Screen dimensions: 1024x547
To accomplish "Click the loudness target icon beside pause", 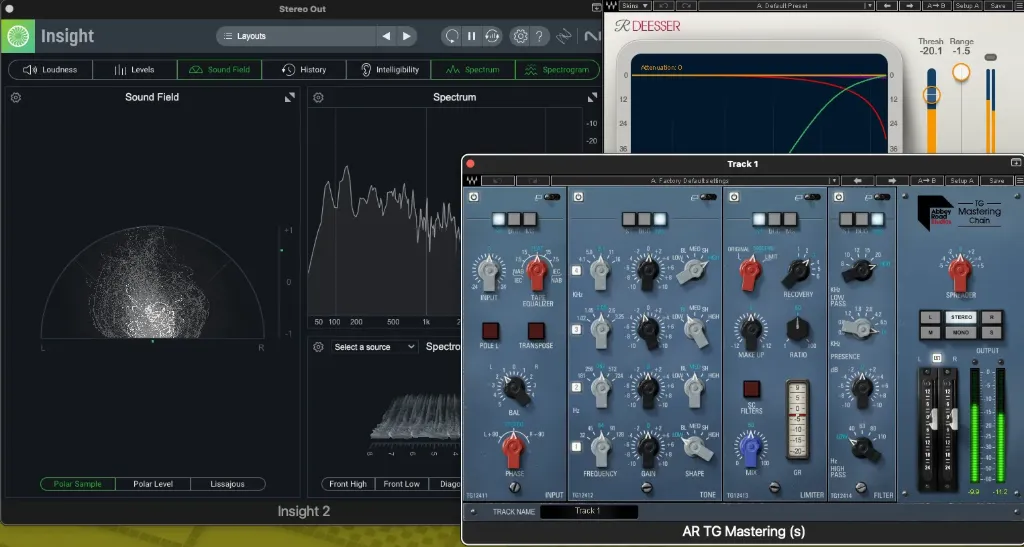I will (x=492, y=37).
